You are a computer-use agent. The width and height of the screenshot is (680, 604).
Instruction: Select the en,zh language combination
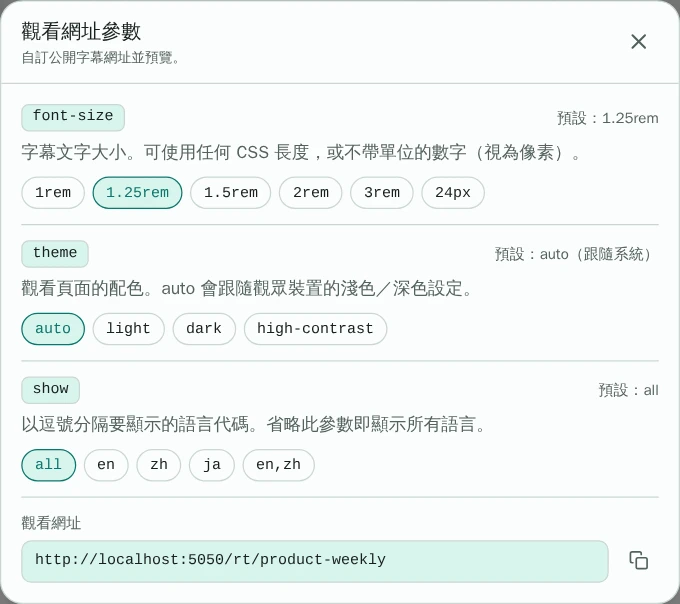click(x=278, y=465)
